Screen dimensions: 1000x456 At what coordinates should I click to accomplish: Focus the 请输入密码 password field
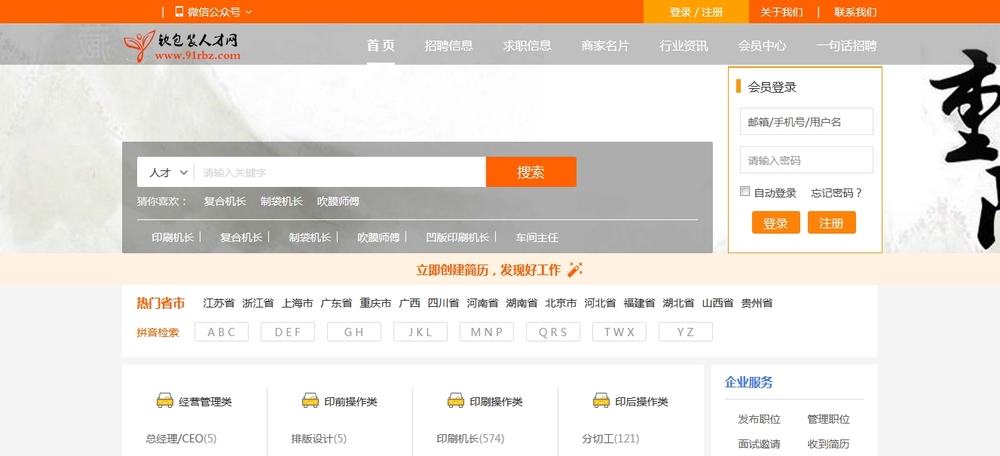[x=806, y=160]
